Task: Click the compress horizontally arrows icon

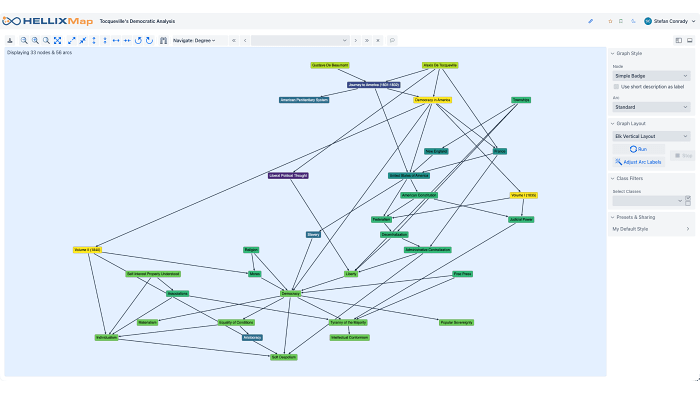Action: (x=127, y=41)
